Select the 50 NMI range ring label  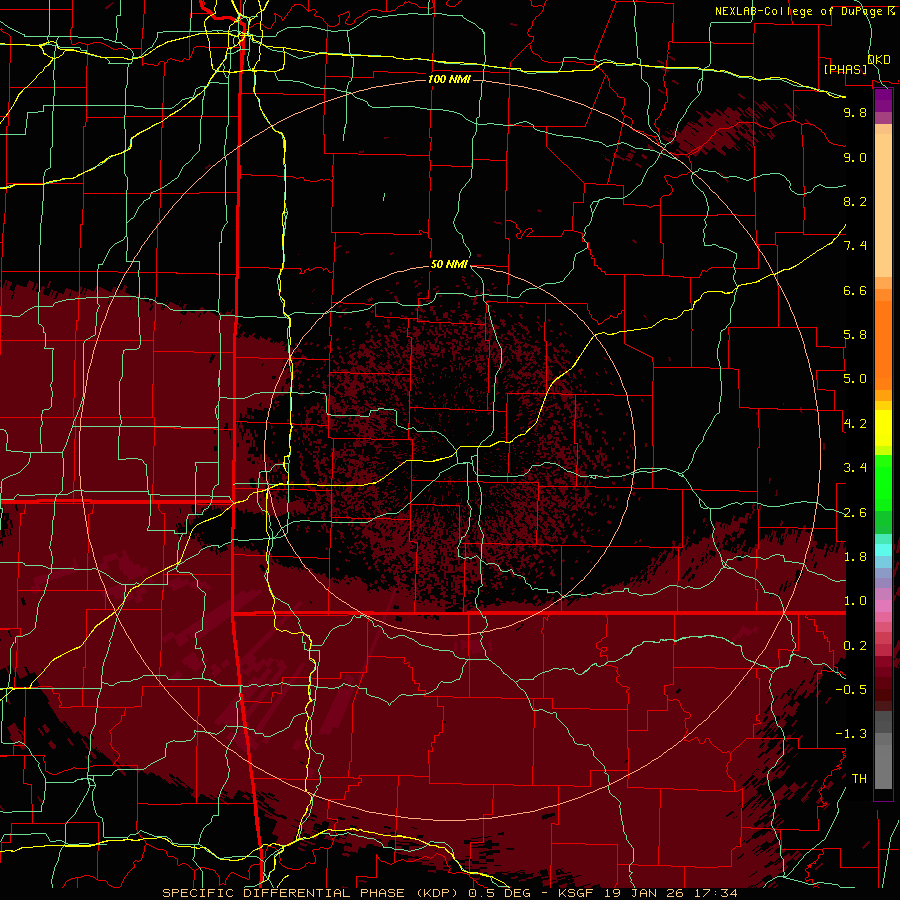click(449, 264)
